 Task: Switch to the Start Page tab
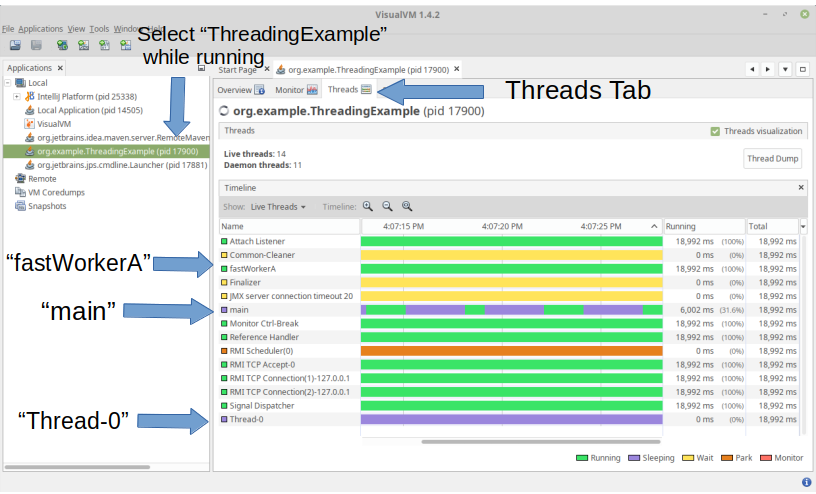(x=237, y=70)
